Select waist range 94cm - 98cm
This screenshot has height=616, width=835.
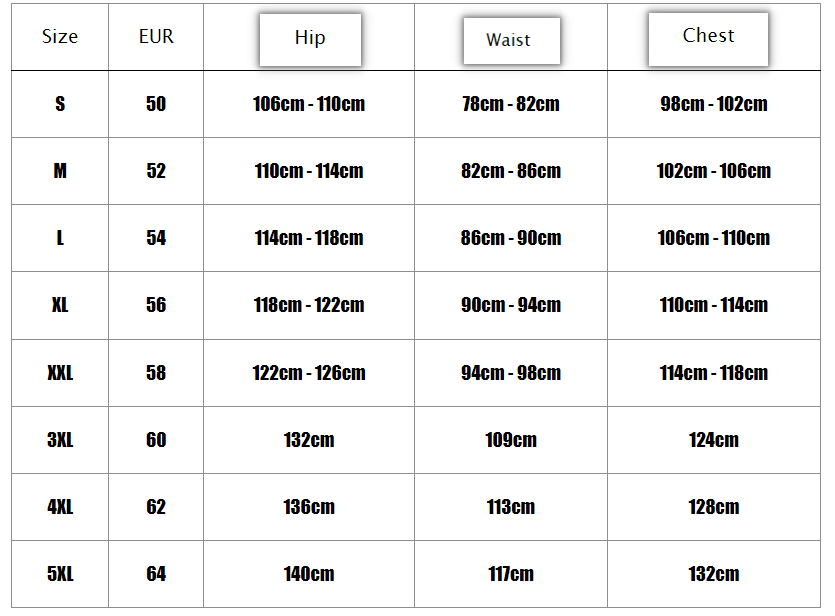click(x=511, y=373)
